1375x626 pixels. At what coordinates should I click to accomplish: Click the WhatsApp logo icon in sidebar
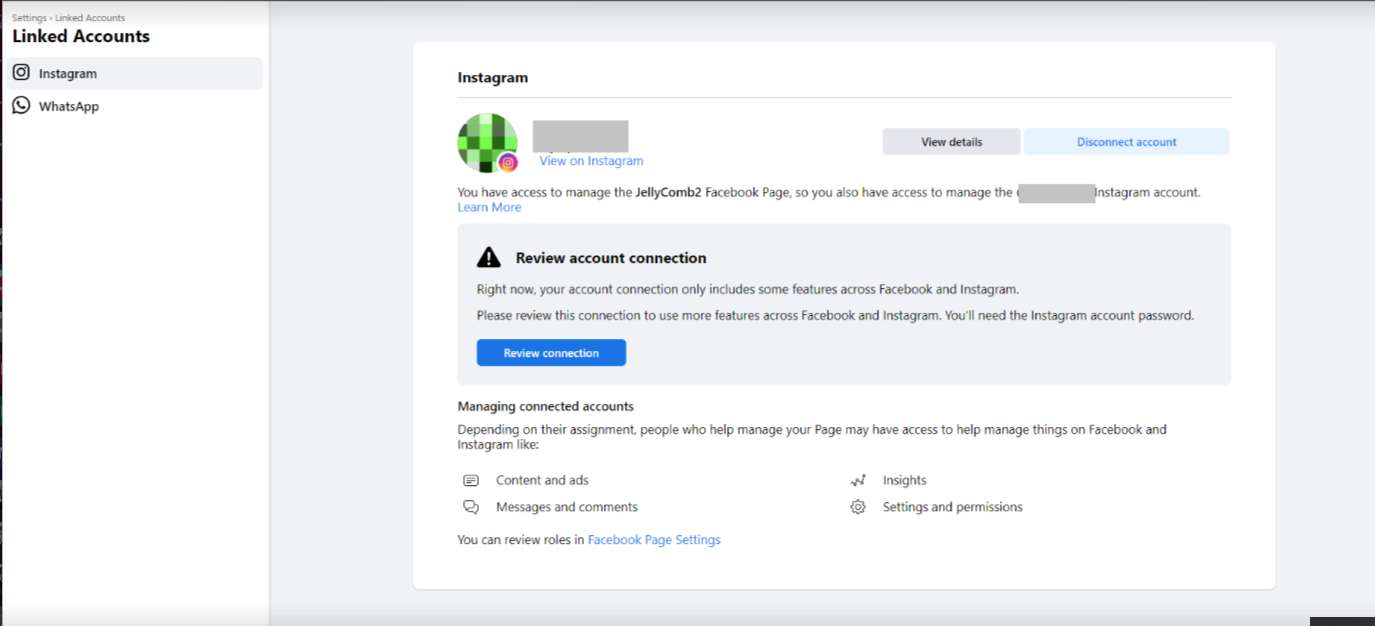21,105
